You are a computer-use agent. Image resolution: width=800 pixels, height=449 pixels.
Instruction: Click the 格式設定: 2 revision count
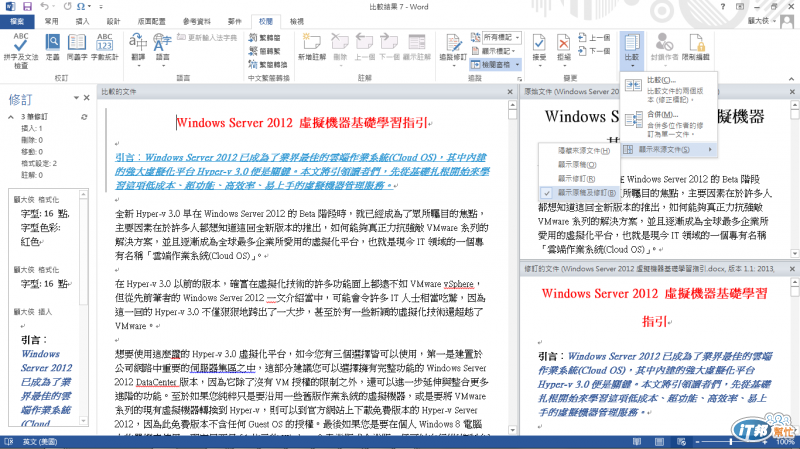pyautogui.click(x=39, y=163)
